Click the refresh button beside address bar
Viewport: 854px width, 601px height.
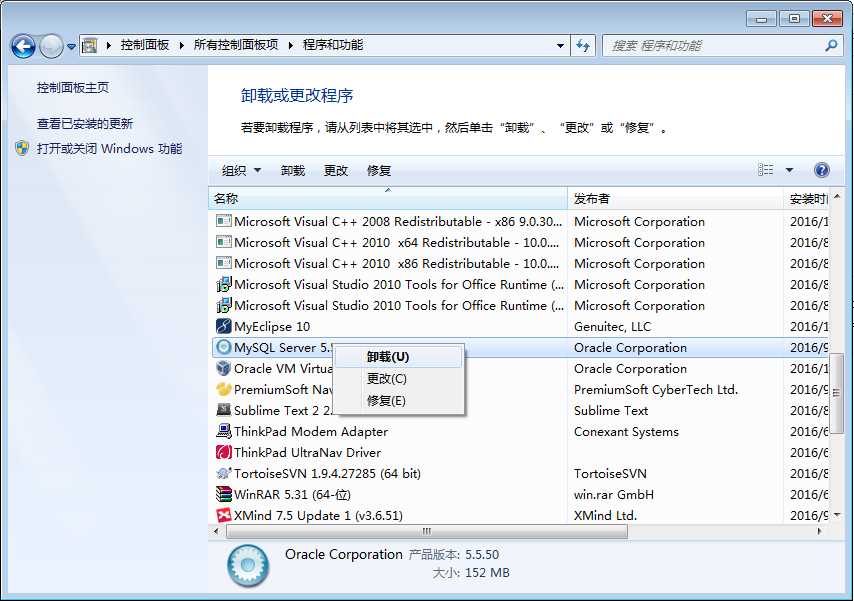pos(583,46)
